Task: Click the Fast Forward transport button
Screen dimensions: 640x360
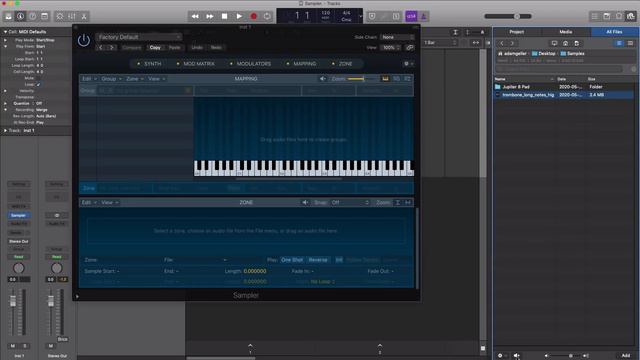Action: pyautogui.click(x=210, y=16)
